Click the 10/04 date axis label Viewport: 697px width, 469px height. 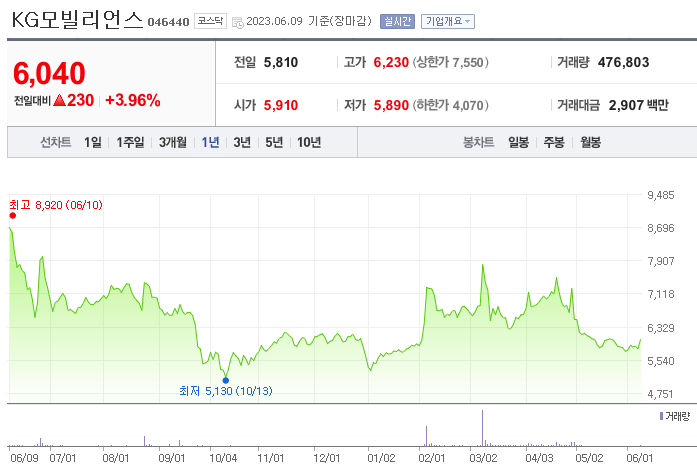[x=223, y=458]
